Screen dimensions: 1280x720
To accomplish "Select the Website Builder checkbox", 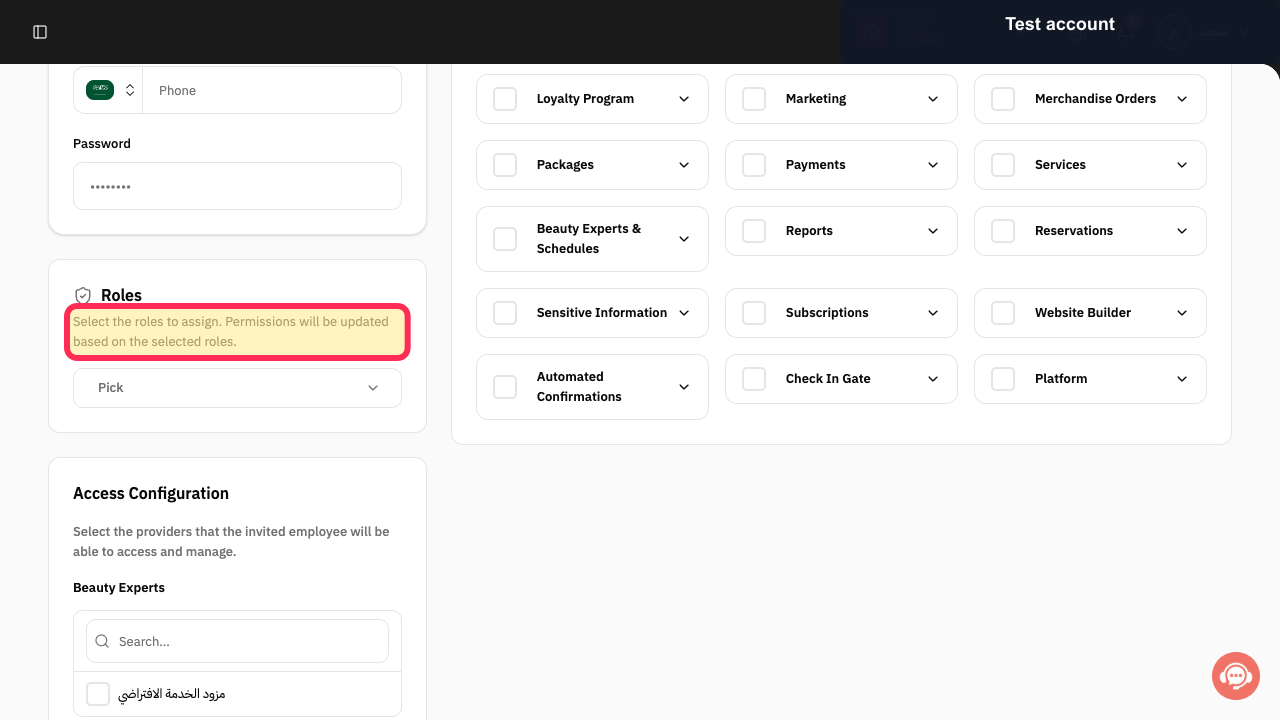I will coord(1003,313).
